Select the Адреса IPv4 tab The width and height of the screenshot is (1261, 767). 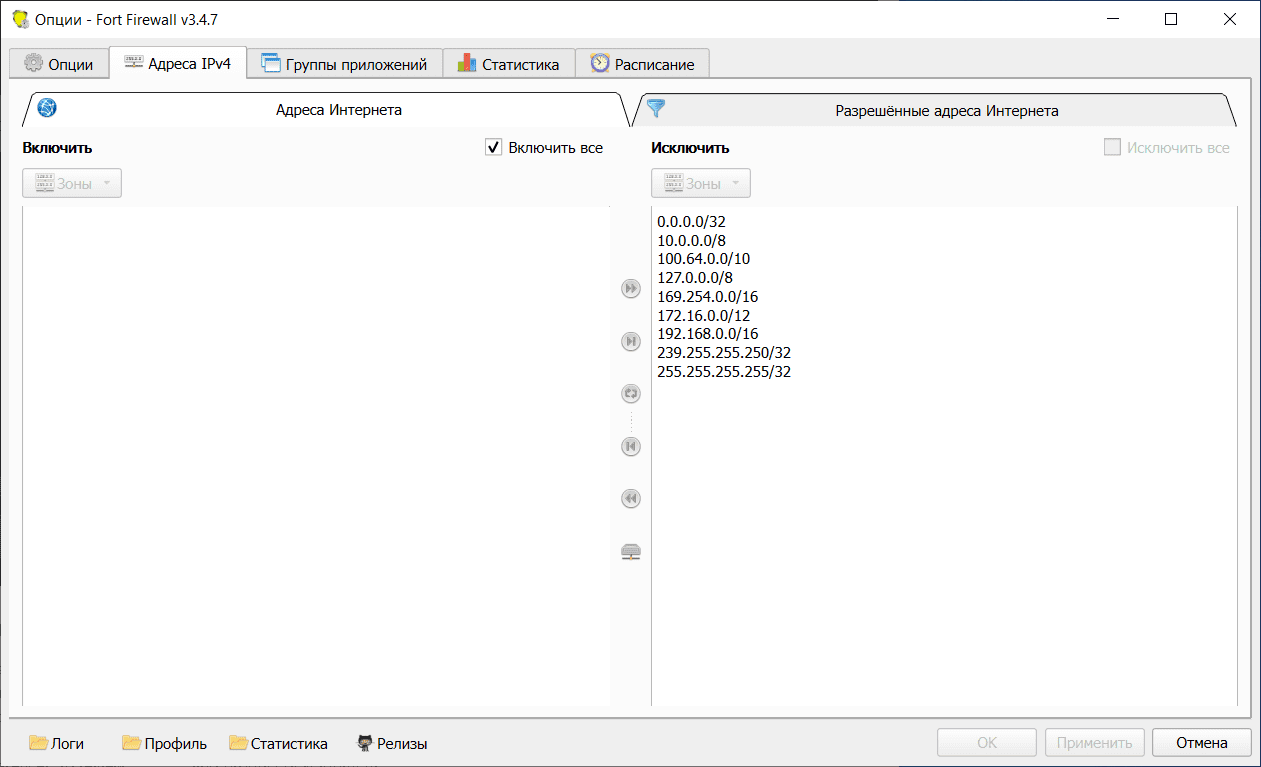(x=178, y=63)
